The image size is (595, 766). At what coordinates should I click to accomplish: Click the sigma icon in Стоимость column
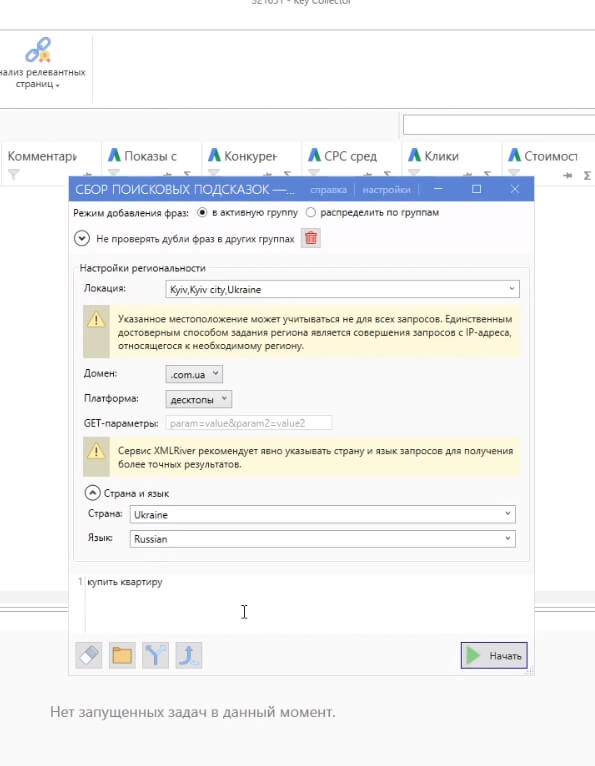587,175
